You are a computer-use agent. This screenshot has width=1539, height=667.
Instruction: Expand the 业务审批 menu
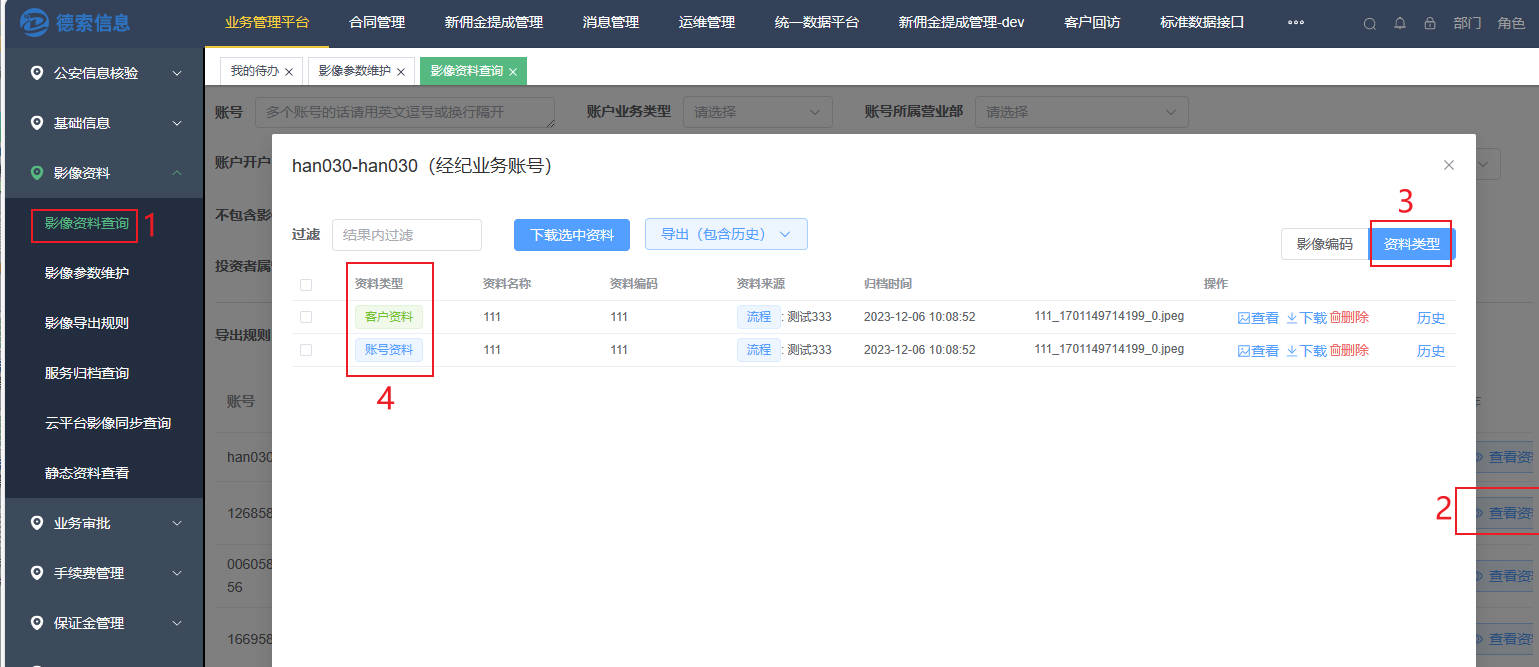(x=102, y=523)
